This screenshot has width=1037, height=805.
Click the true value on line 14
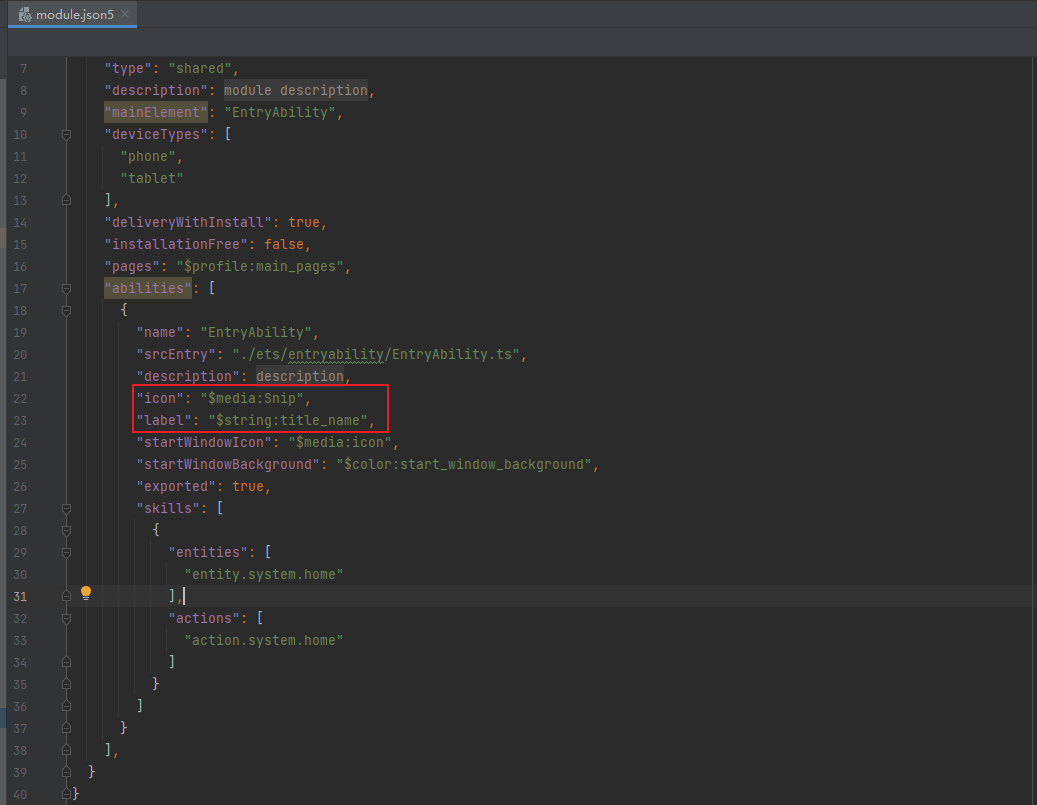[304, 222]
